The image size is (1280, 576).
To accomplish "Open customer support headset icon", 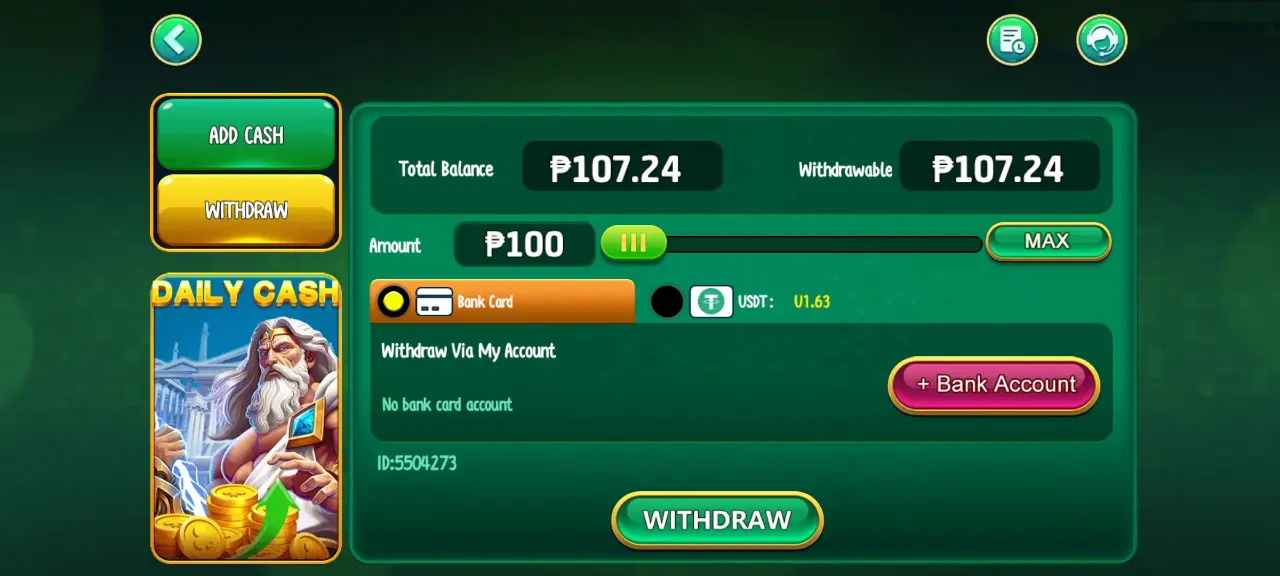I will [1102, 40].
